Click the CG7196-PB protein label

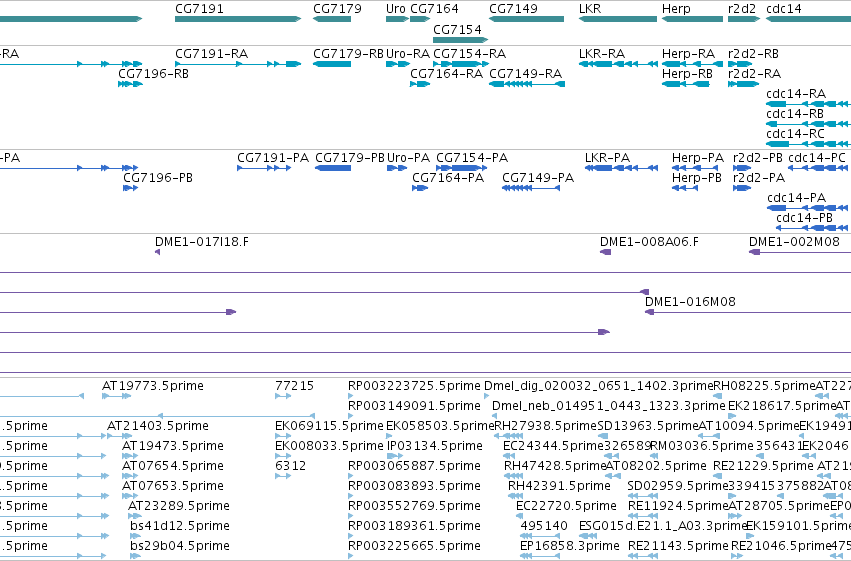coord(158,178)
